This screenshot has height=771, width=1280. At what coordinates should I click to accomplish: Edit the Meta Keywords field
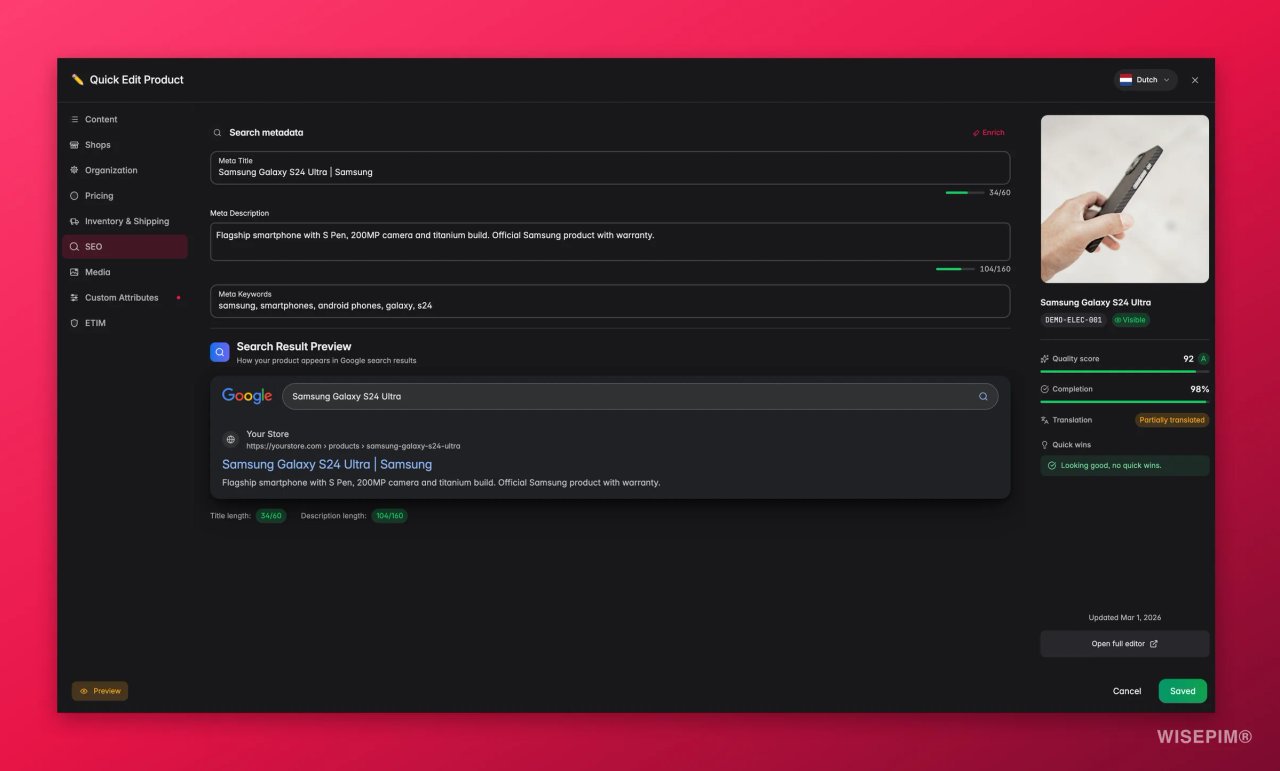[x=610, y=301]
